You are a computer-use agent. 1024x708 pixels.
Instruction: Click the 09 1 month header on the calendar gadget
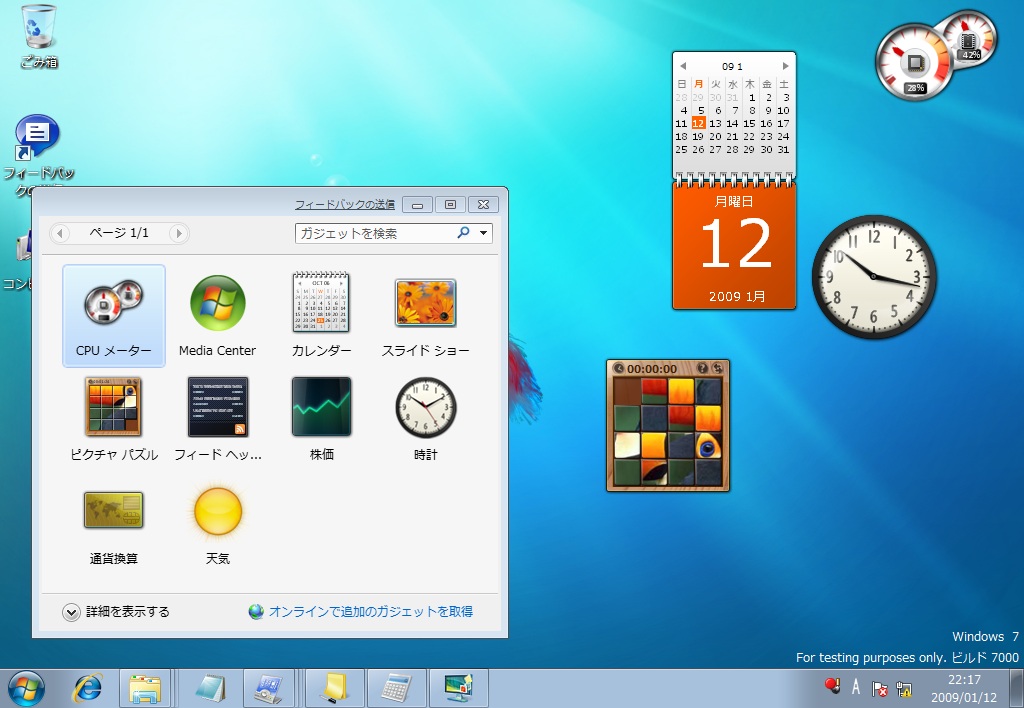pyautogui.click(x=732, y=66)
